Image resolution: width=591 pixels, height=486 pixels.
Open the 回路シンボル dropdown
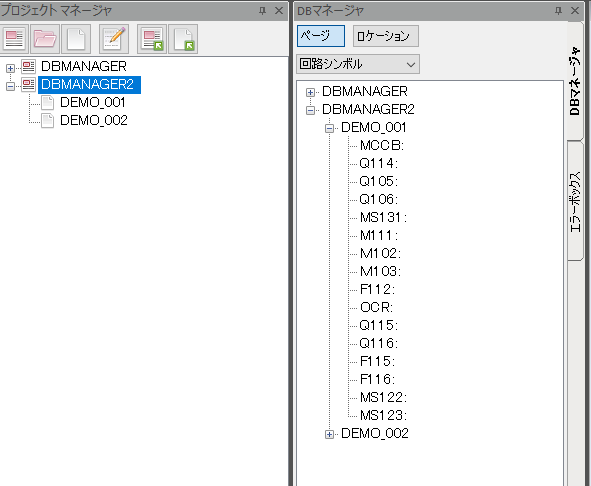click(358, 64)
